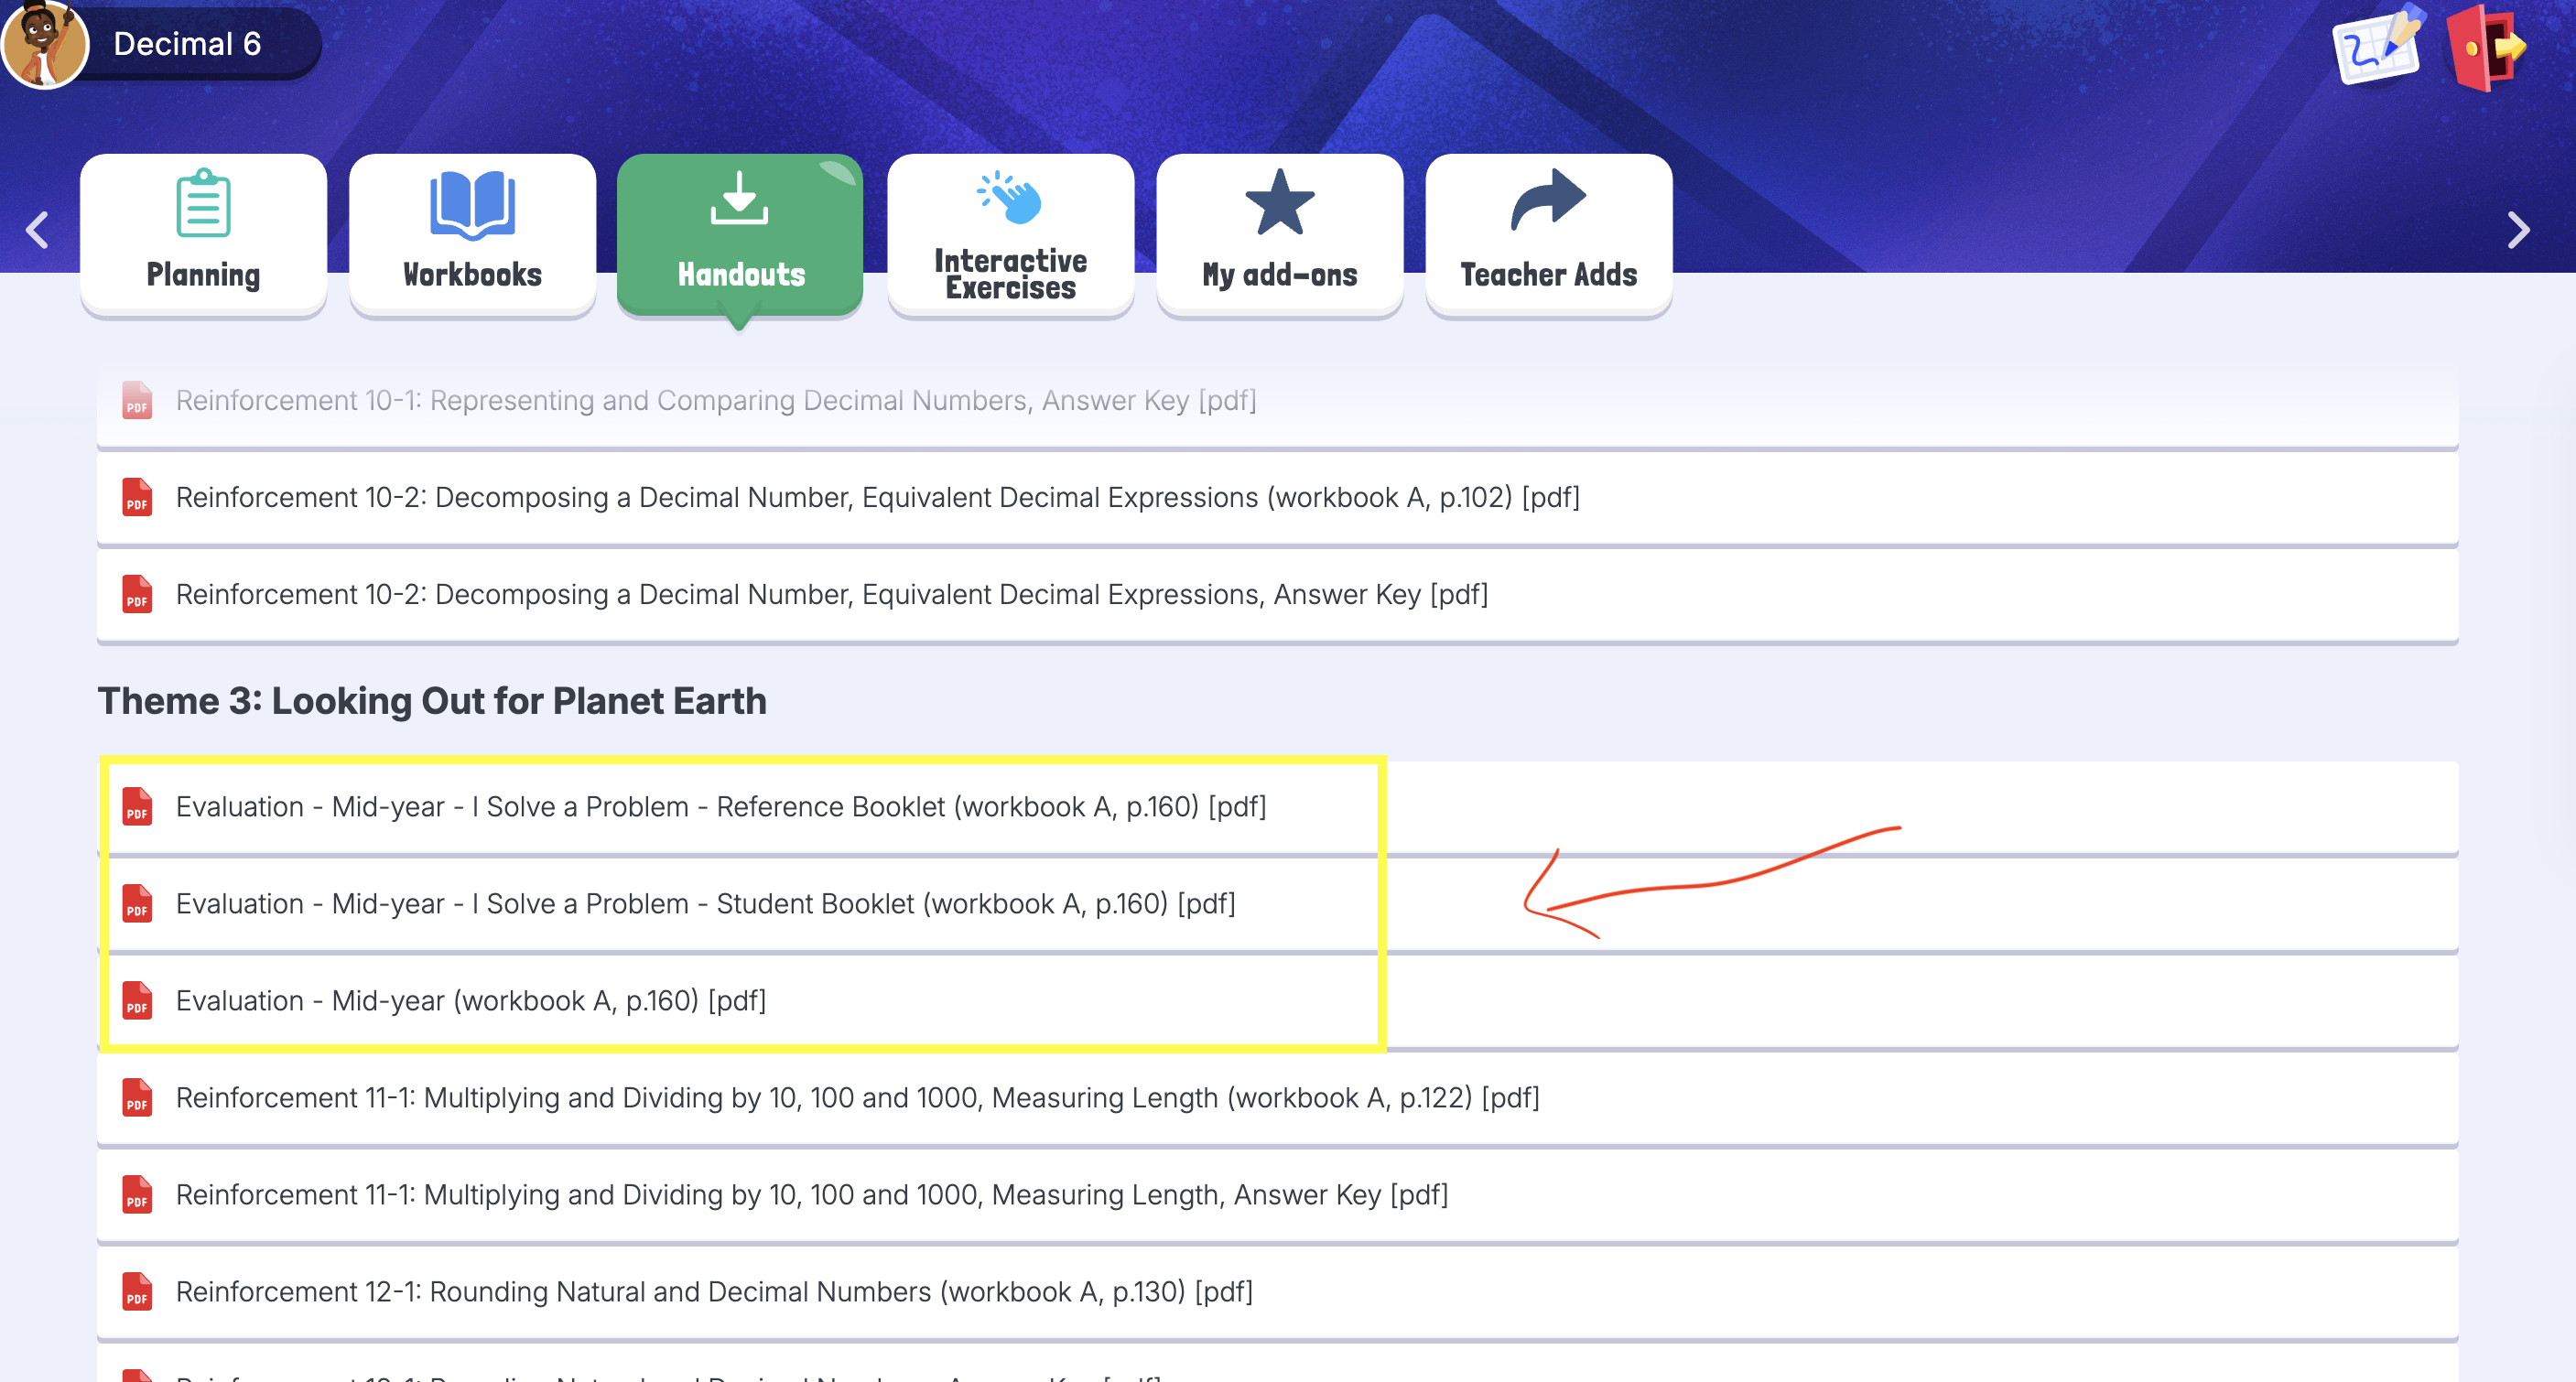Viewport: 2576px width, 1382px height.
Task: Click the tapping hand icon on Interactive Exercises
Action: (x=1010, y=197)
